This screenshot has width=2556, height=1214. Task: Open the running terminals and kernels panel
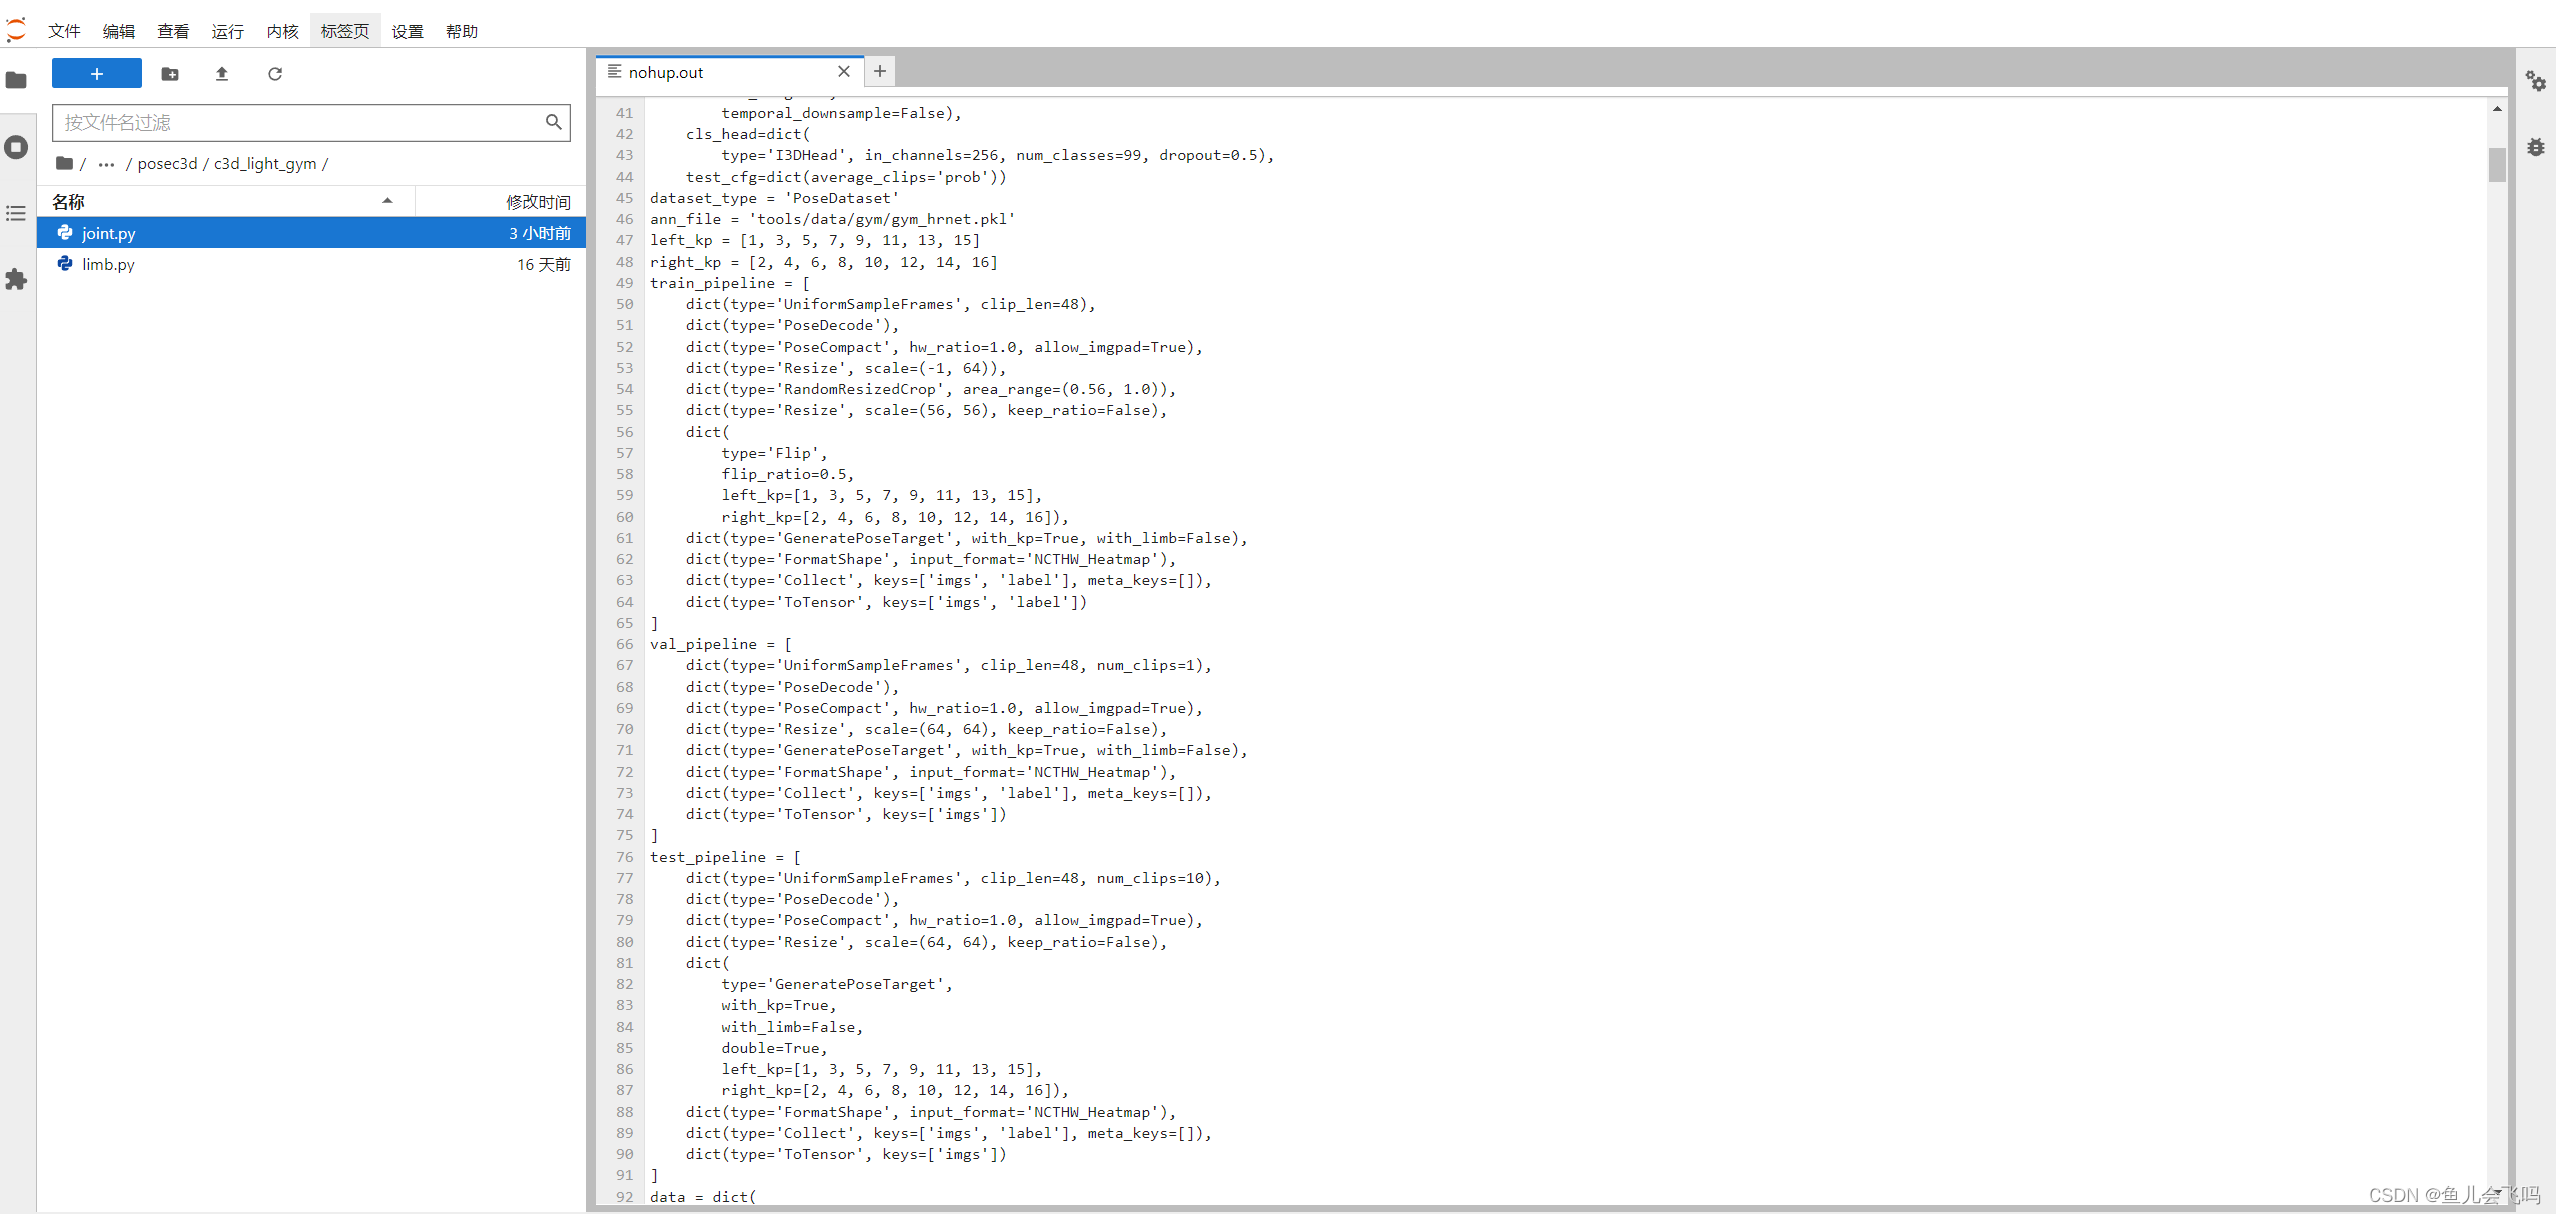[x=16, y=146]
